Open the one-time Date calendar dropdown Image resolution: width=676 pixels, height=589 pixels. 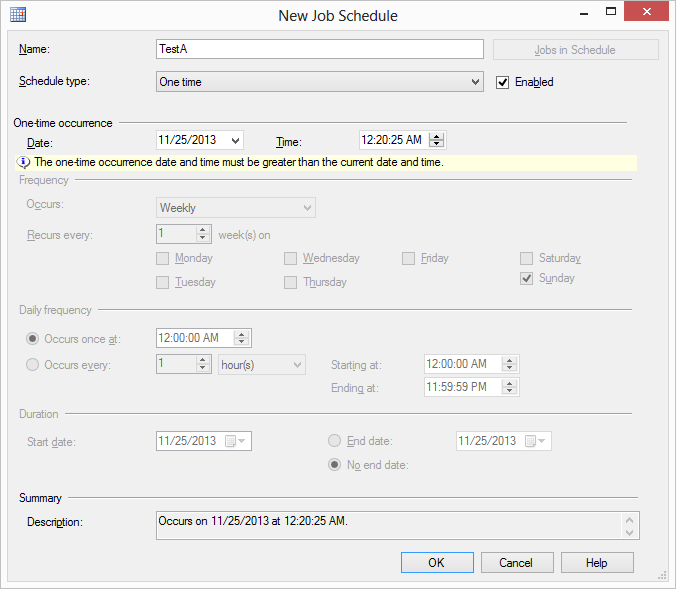click(x=234, y=141)
